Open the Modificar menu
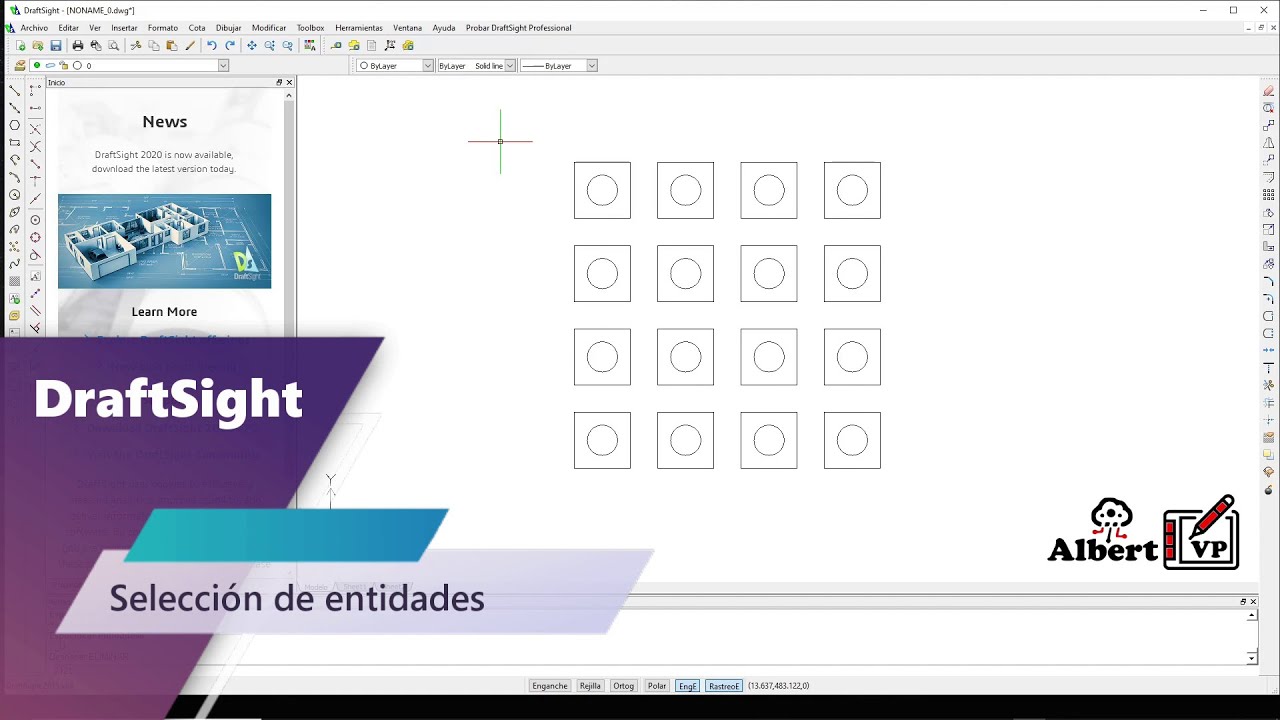This screenshot has width=1280, height=720. (269, 28)
